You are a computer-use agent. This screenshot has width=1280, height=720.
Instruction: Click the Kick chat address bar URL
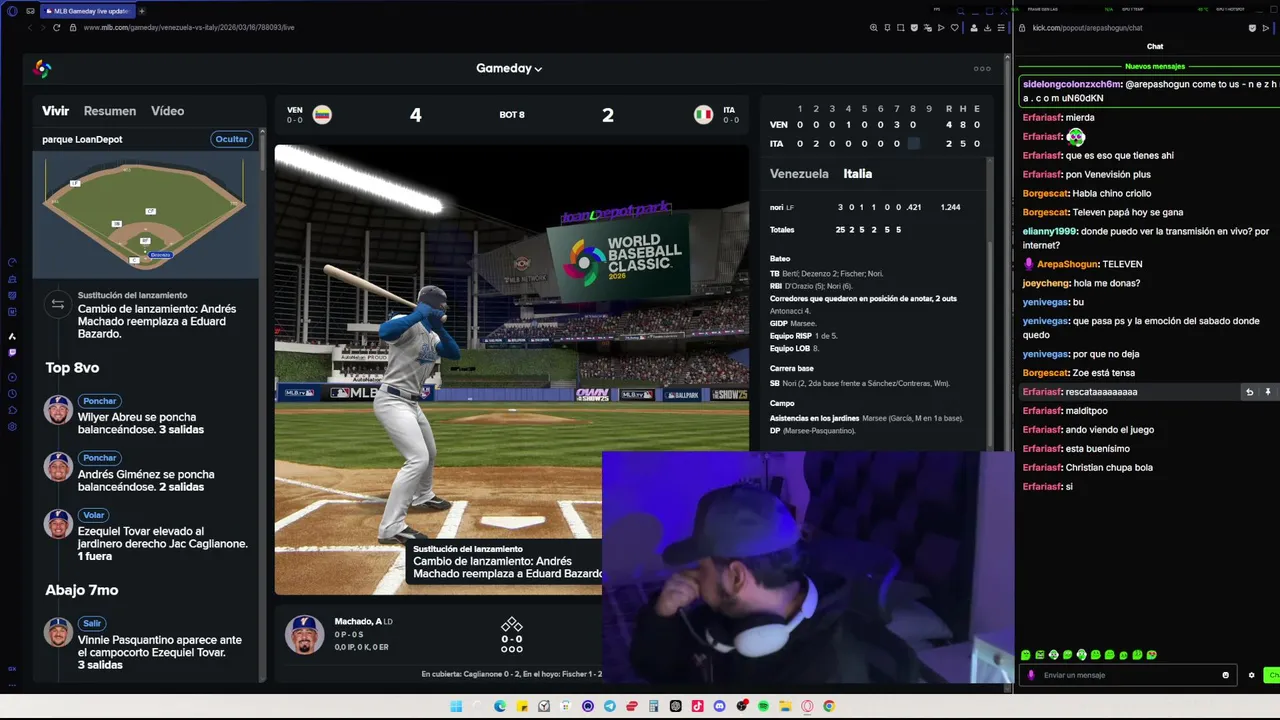pos(1087,28)
